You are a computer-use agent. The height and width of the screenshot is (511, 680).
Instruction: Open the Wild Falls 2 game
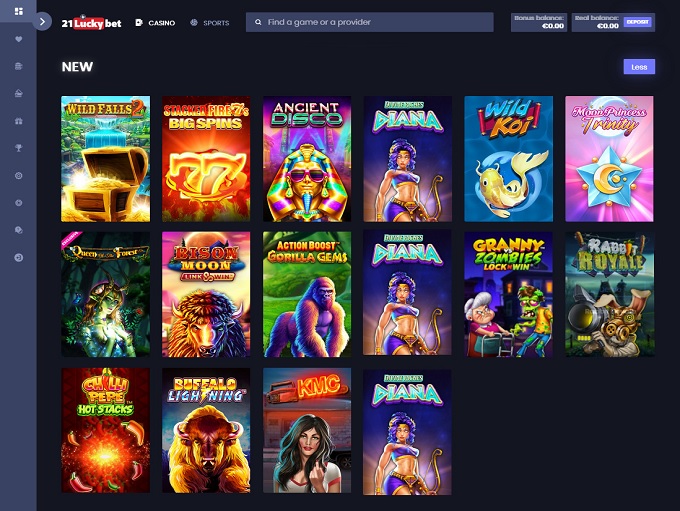tap(105, 158)
